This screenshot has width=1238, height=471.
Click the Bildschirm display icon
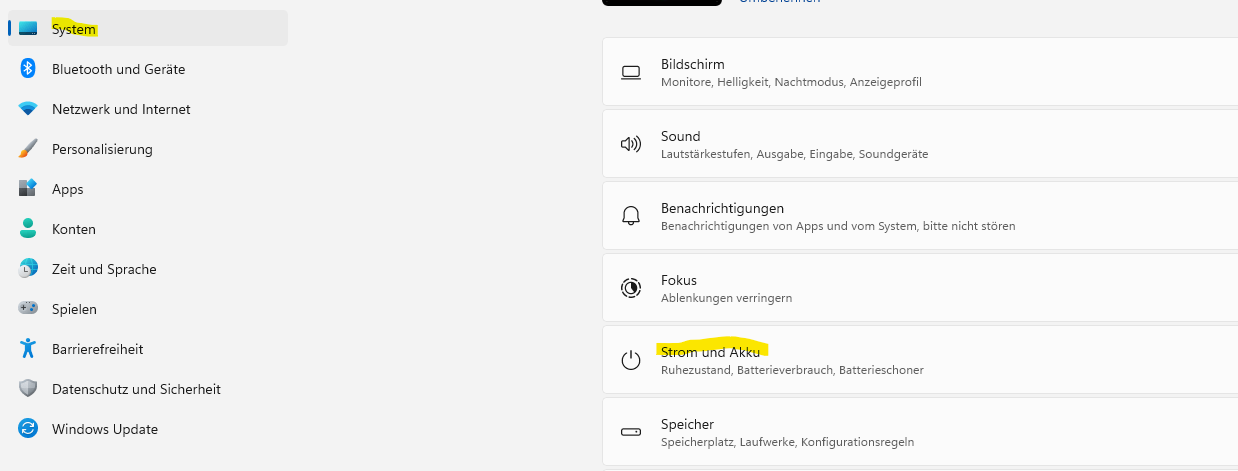click(x=630, y=72)
